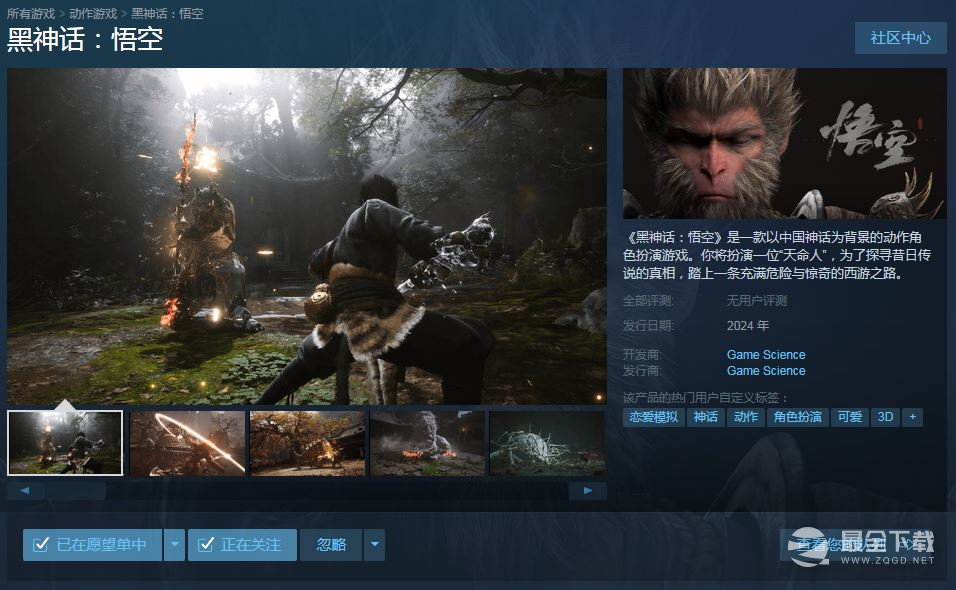Click the 黑神话：悟空 breadcrumb link
This screenshot has height=590, width=956.
167,13
